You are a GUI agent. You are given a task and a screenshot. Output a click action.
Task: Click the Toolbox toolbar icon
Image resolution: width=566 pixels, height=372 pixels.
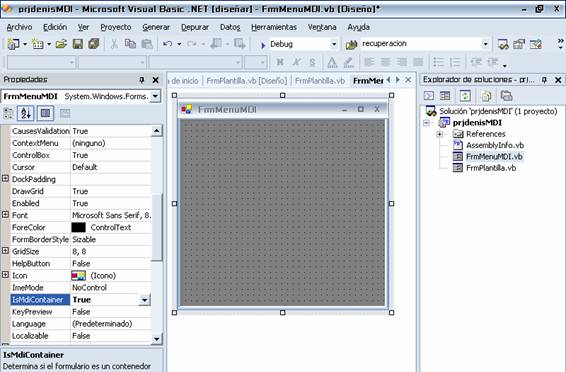coord(536,44)
